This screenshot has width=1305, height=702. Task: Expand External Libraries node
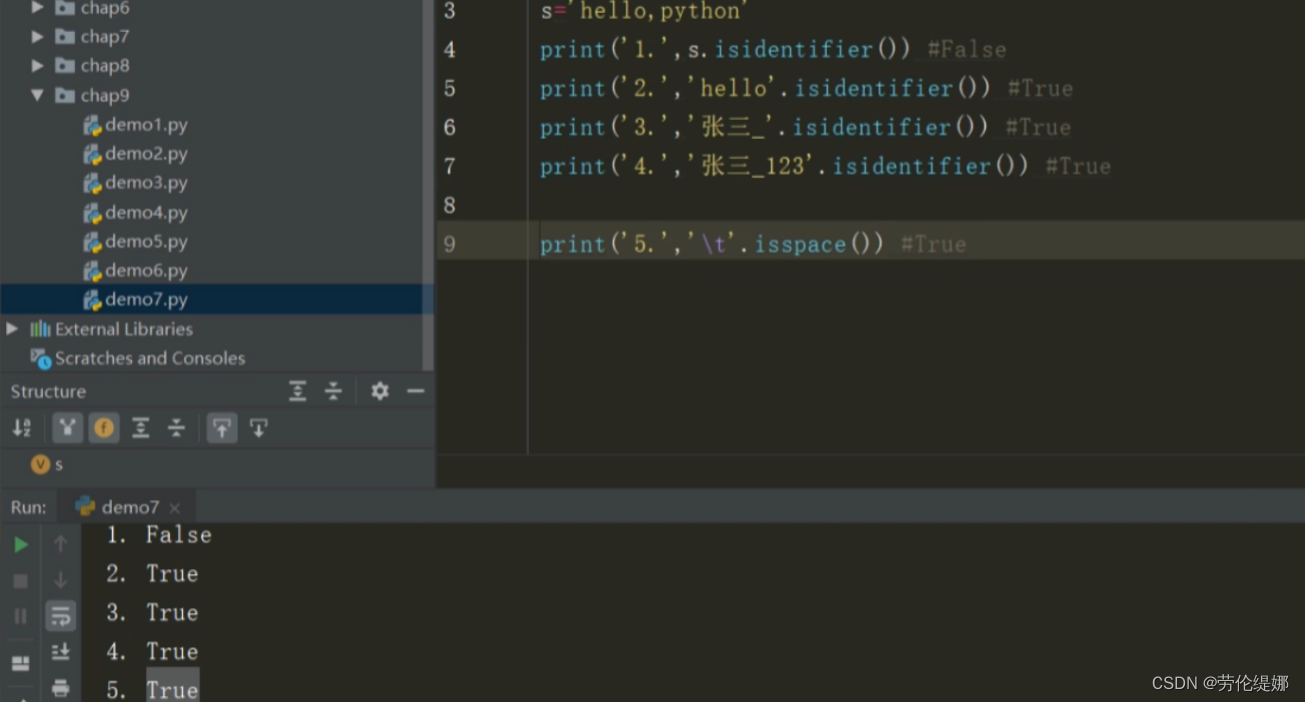(12, 328)
